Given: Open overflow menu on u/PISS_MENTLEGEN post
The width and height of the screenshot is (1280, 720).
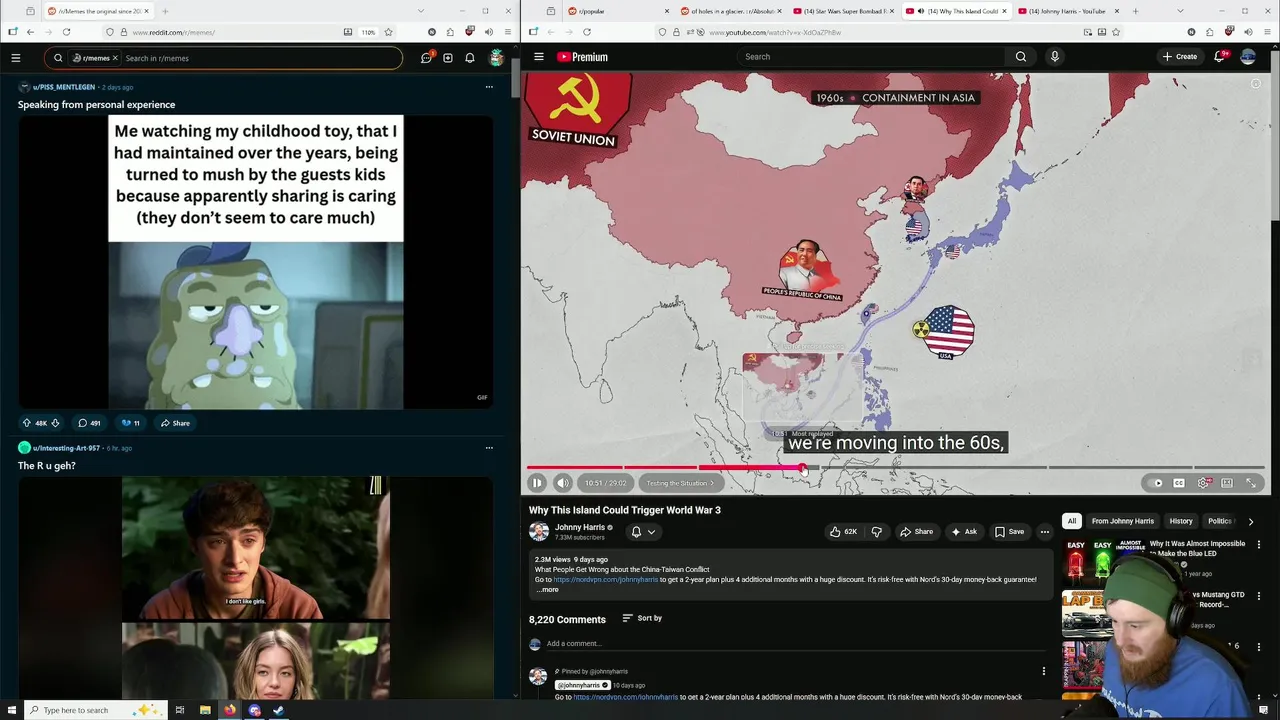Looking at the screenshot, I should [489, 87].
